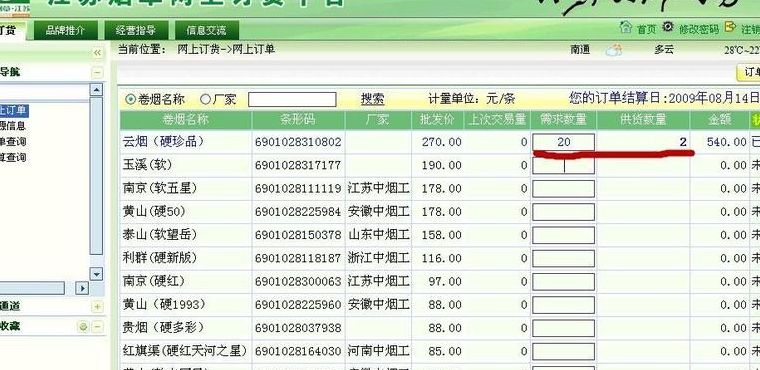Switch to the 信息交流 tab
Image resolution: width=760 pixels, height=370 pixels.
[206, 30]
